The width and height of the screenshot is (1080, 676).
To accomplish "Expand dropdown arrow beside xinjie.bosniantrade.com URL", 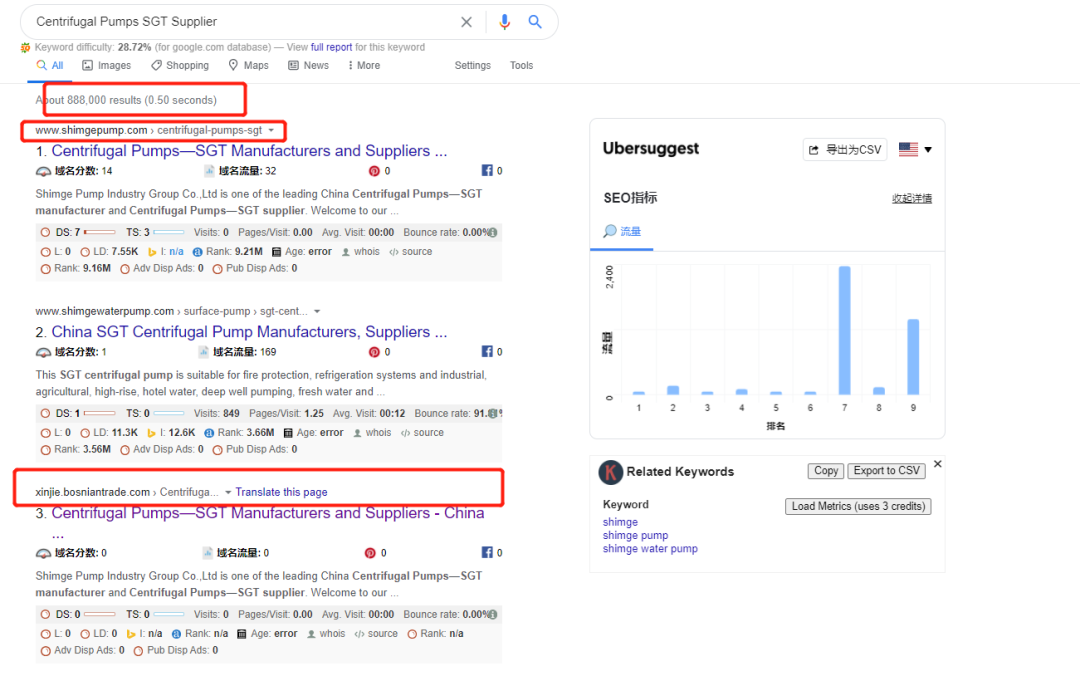I will click(x=228, y=493).
